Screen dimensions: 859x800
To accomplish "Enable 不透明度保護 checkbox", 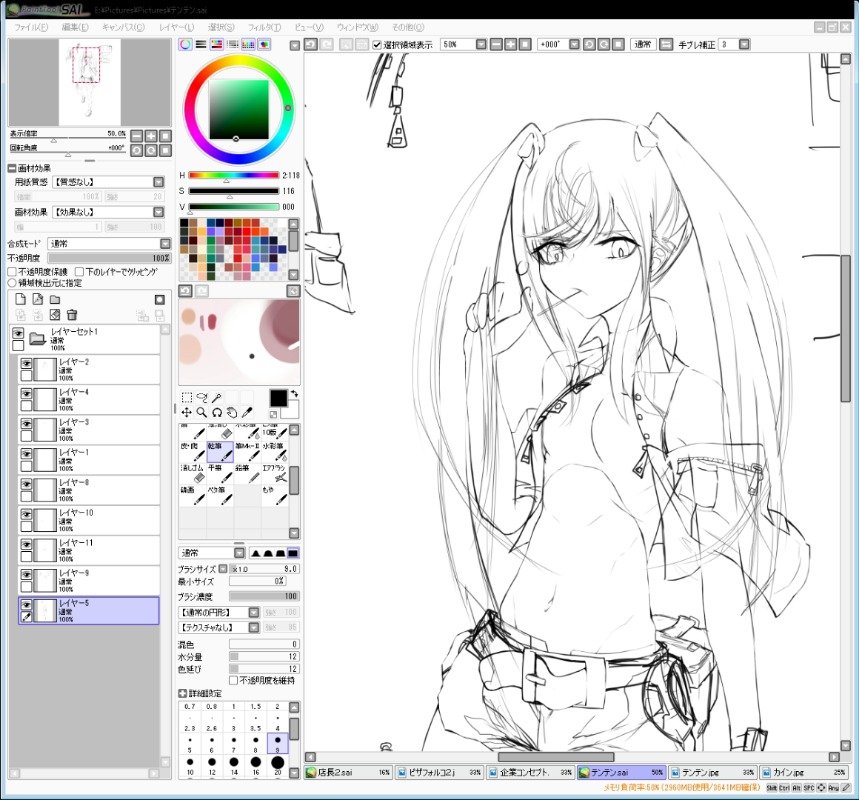I will pyautogui.click(x=12, y=272).
